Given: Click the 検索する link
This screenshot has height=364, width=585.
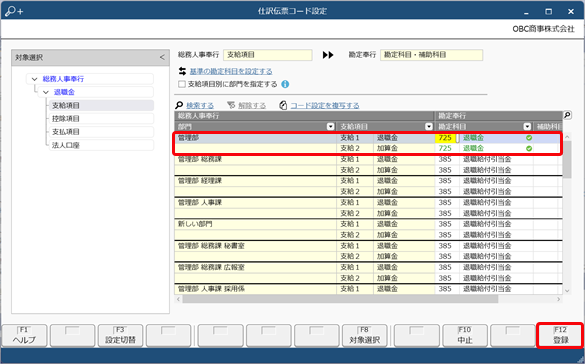Looking at the screenshot, I should click(x=200, y=106).
